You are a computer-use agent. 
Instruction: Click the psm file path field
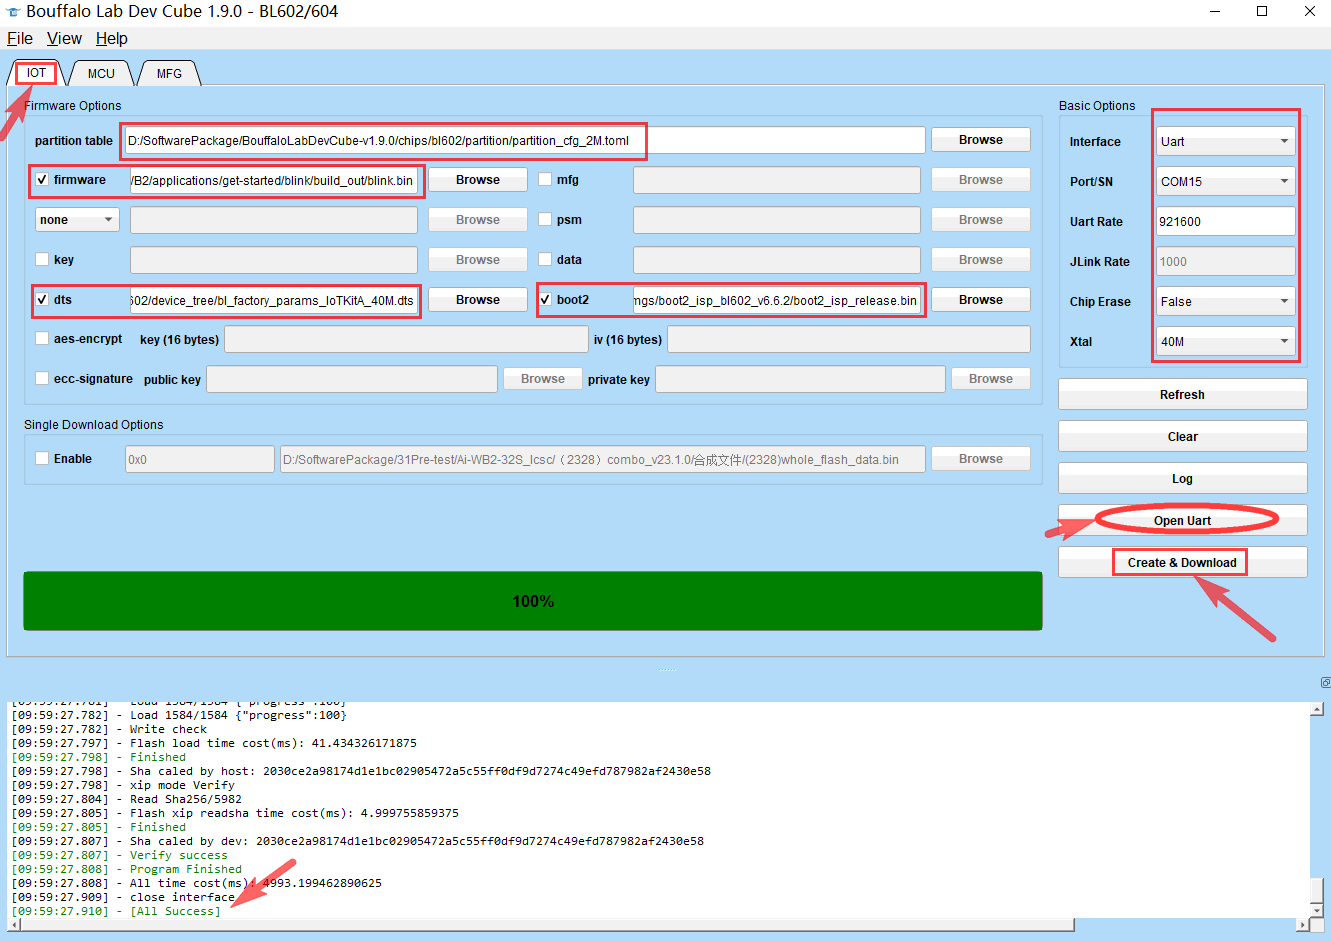[777, 220]
